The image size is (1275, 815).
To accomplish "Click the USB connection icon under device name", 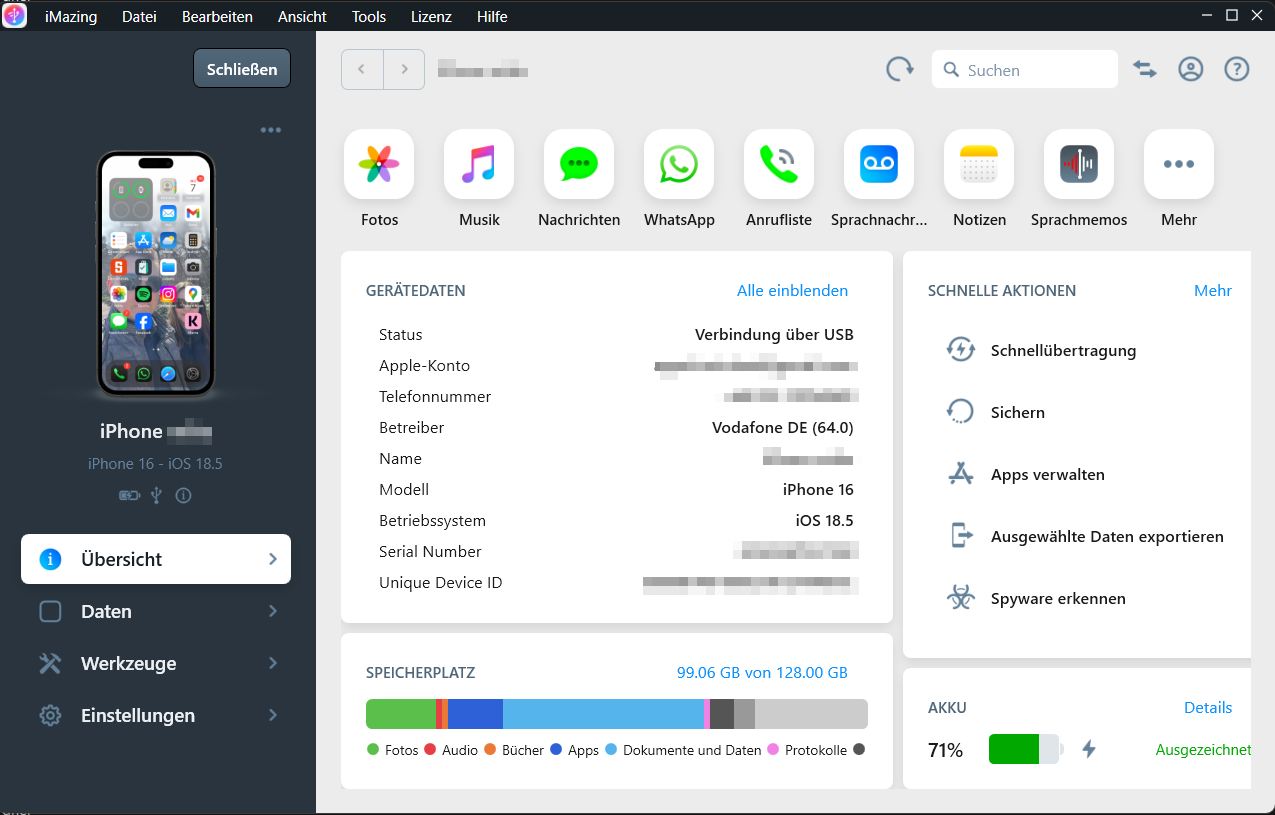I will pos(156,495).
